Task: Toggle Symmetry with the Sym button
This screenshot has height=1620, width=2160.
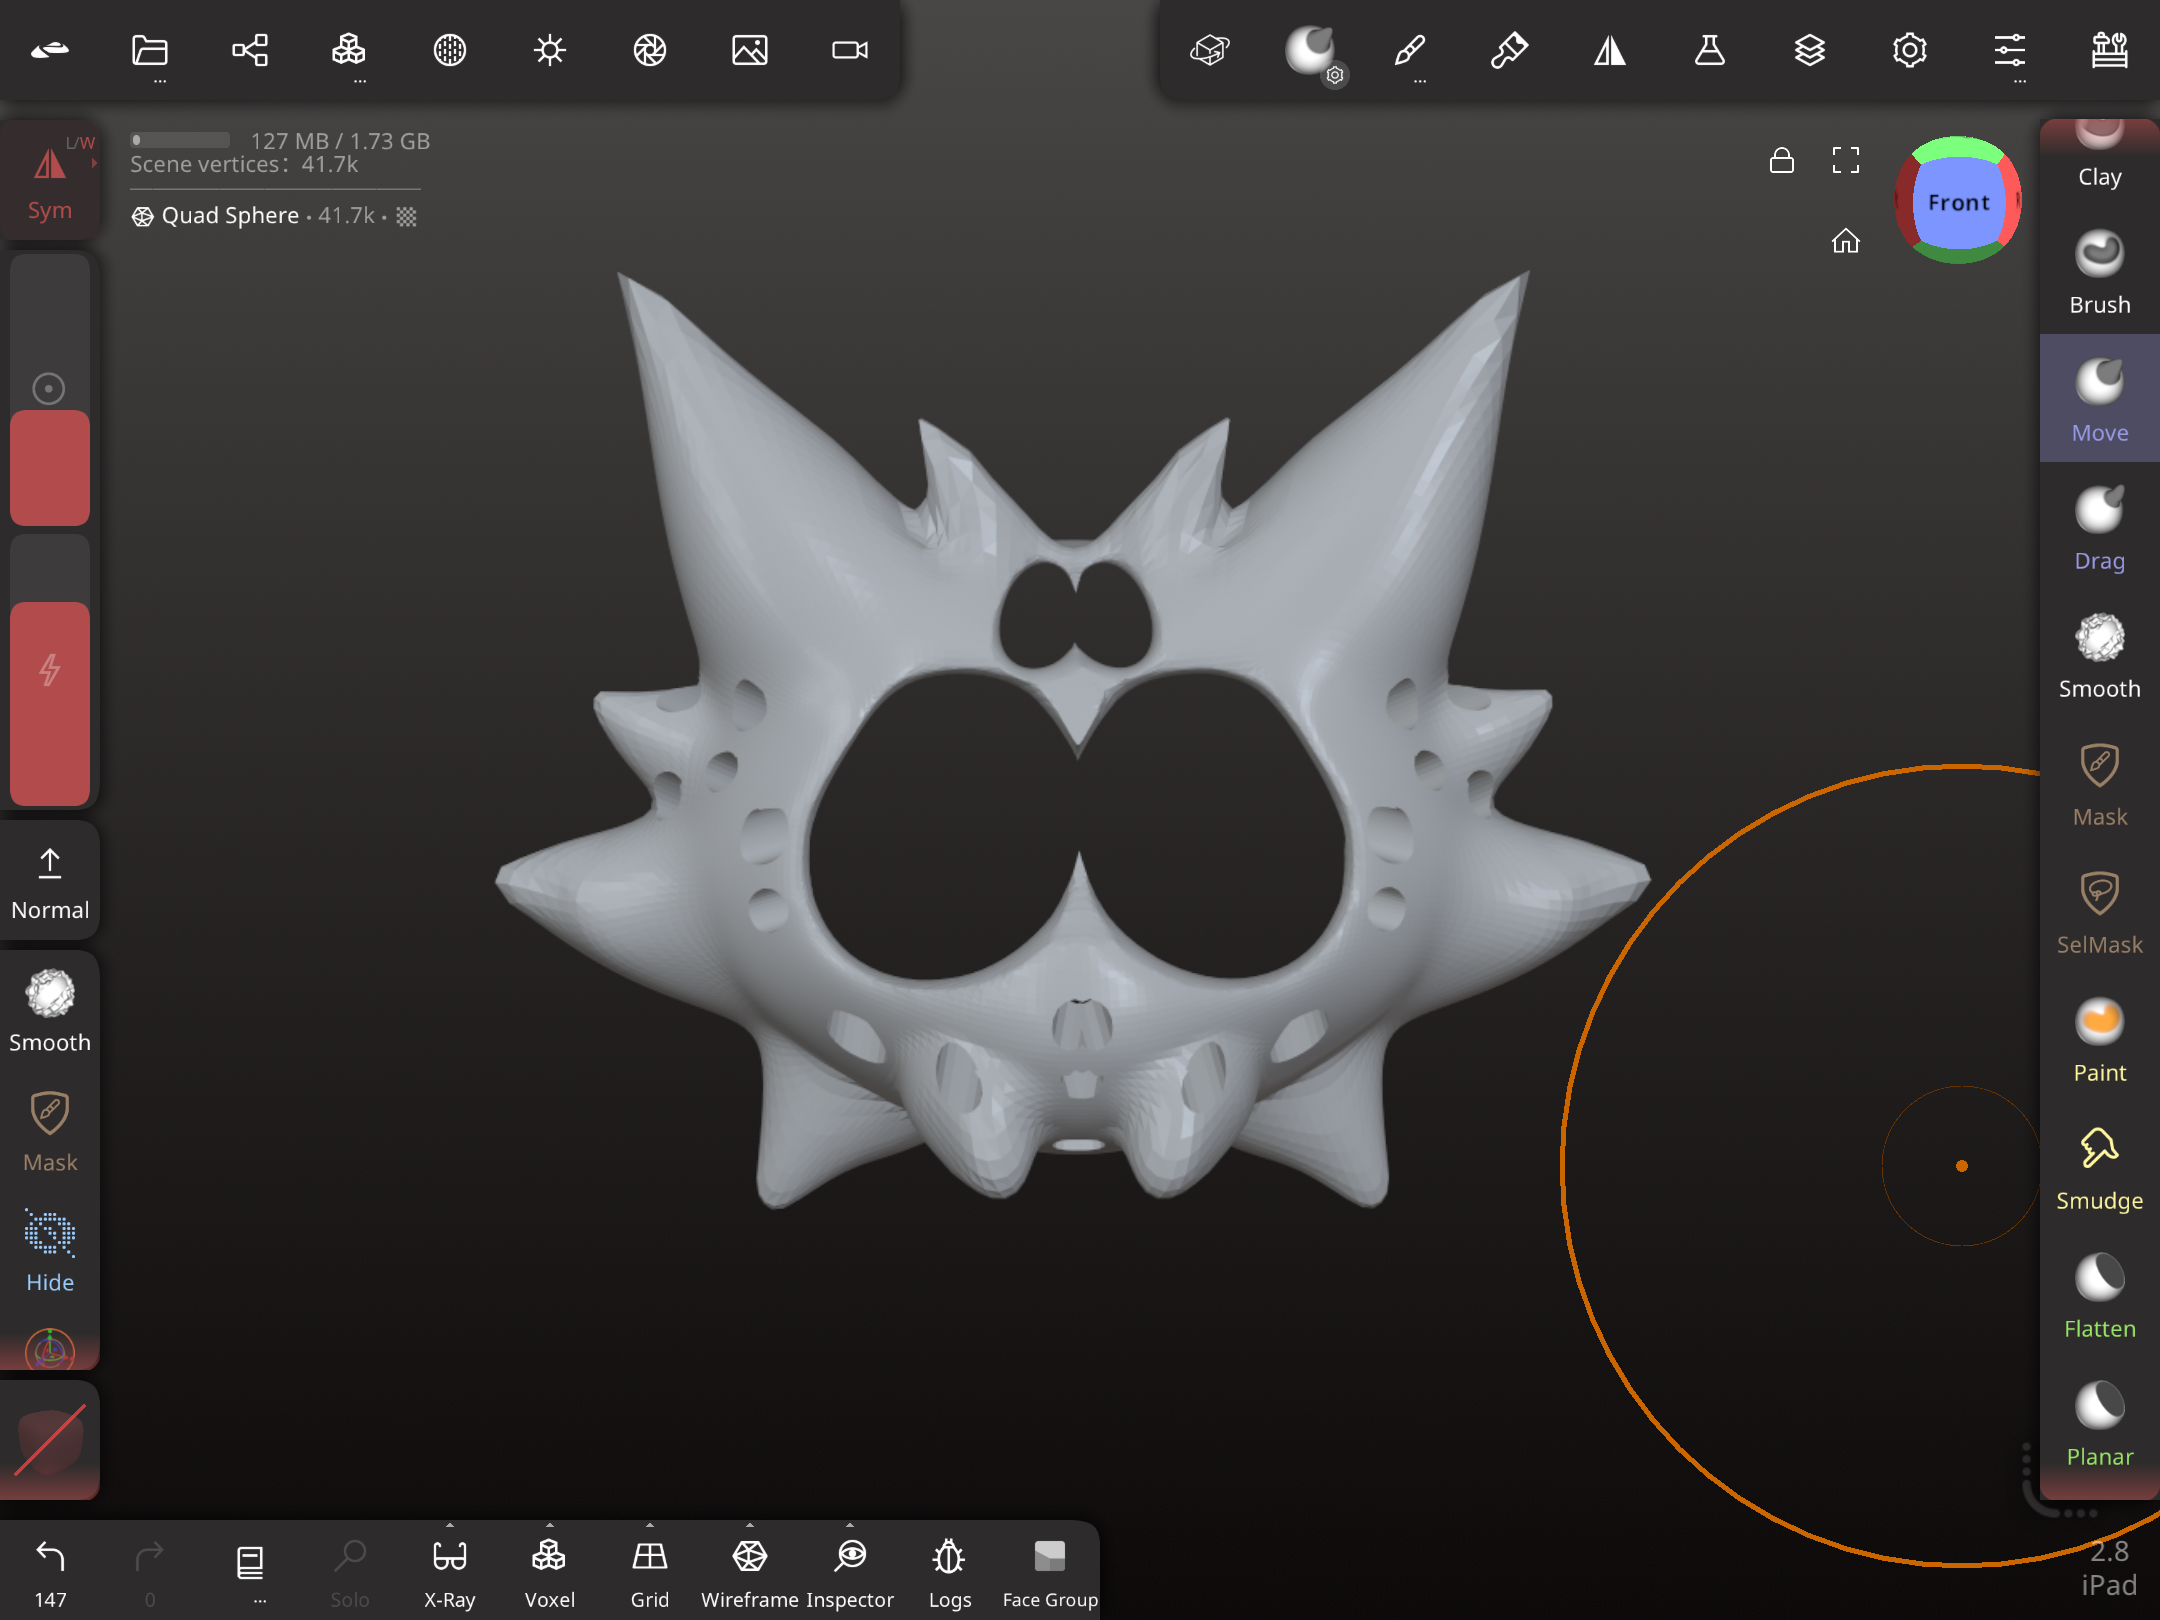Action: 50,180
